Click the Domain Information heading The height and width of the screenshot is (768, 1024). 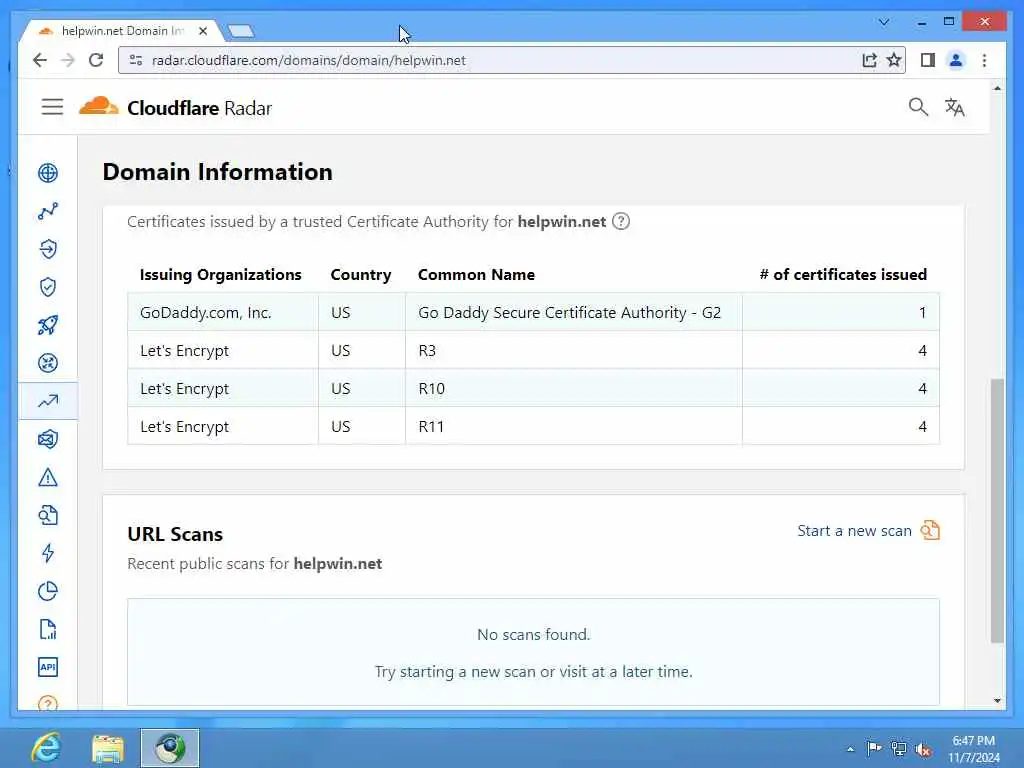[x=217, y=172]
